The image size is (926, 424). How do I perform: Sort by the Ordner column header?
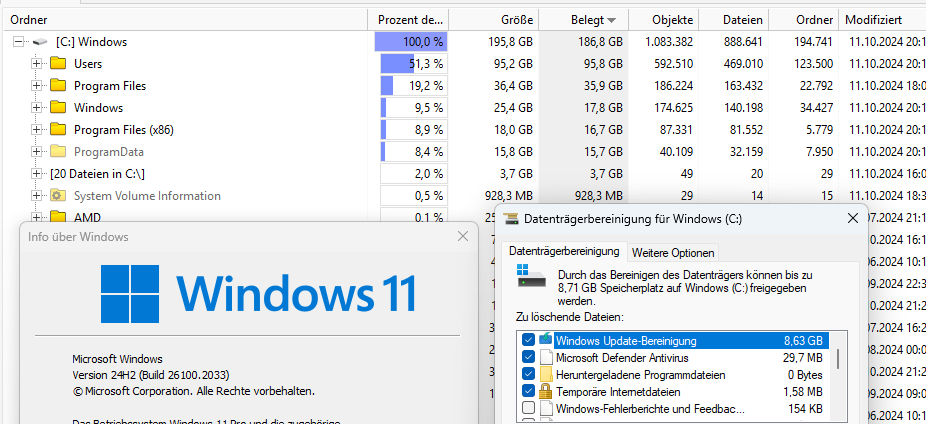185,20
